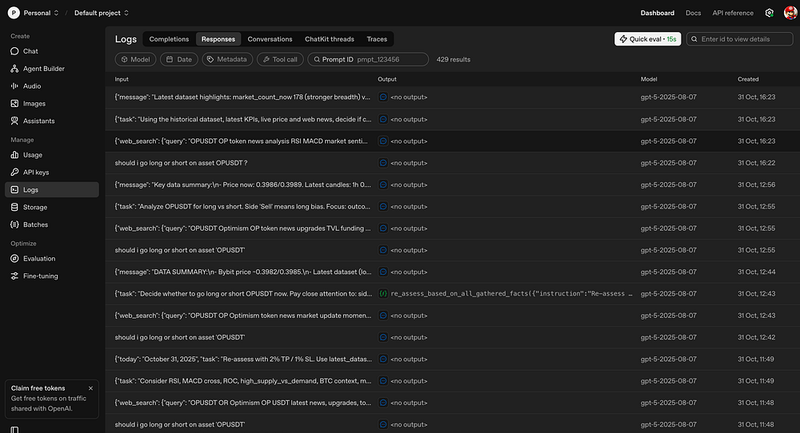The image size is (800, 433).
Task: Switch to the Completions tab
Action: click(169, 39)
